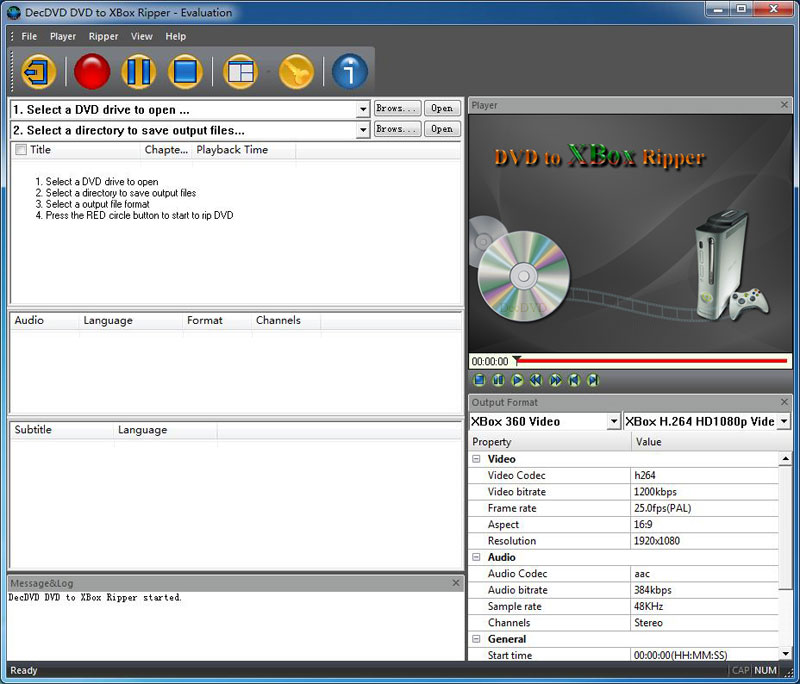
Task: Open the Help menu
Action: pos(176,36)
